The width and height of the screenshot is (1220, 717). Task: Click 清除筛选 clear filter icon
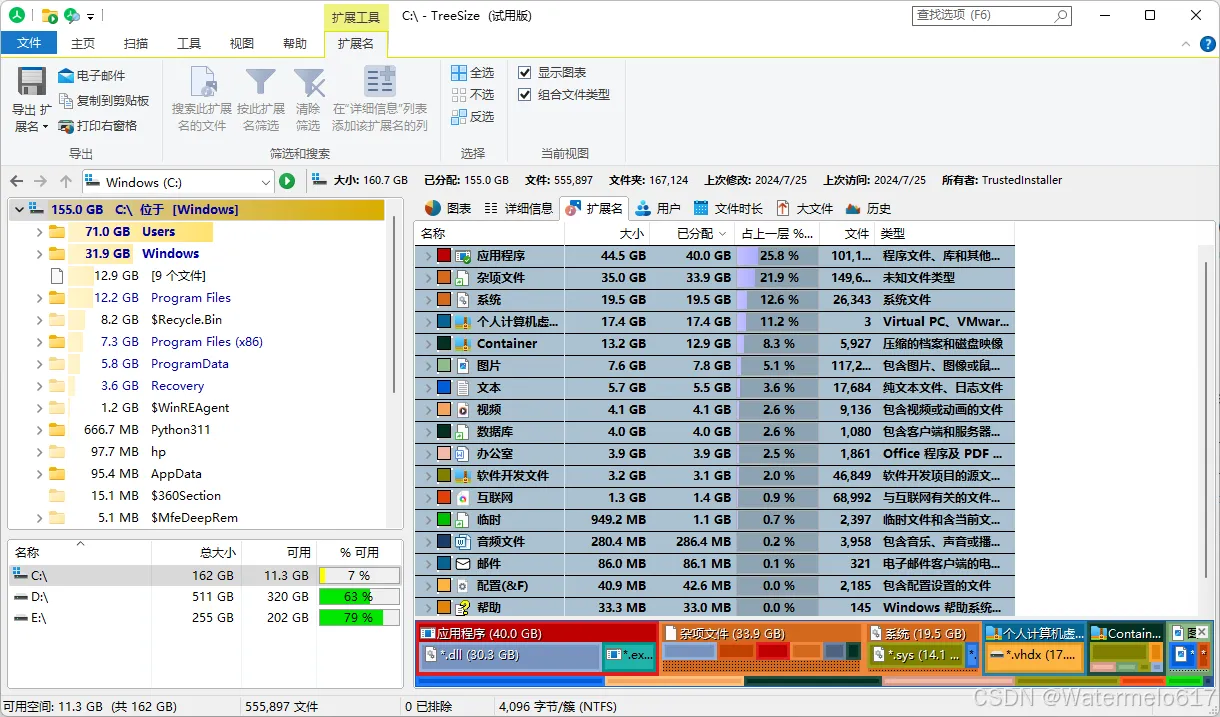coord(308,82)
